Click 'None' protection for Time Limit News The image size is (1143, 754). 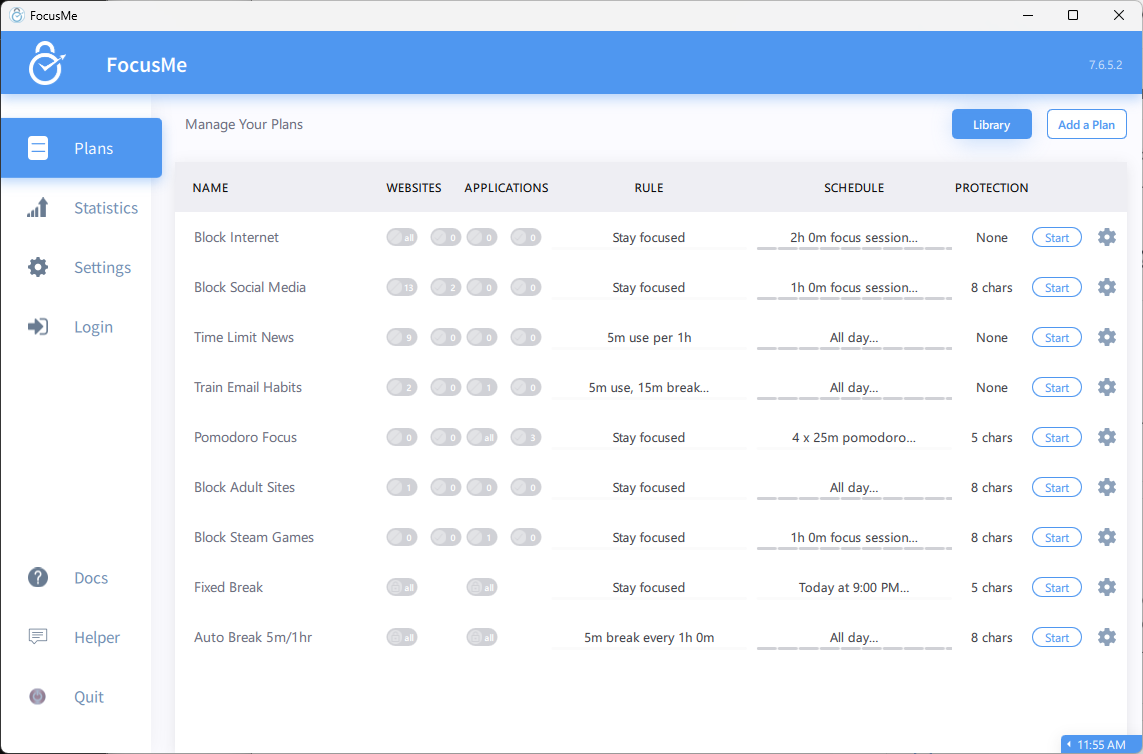click(991, 337)
